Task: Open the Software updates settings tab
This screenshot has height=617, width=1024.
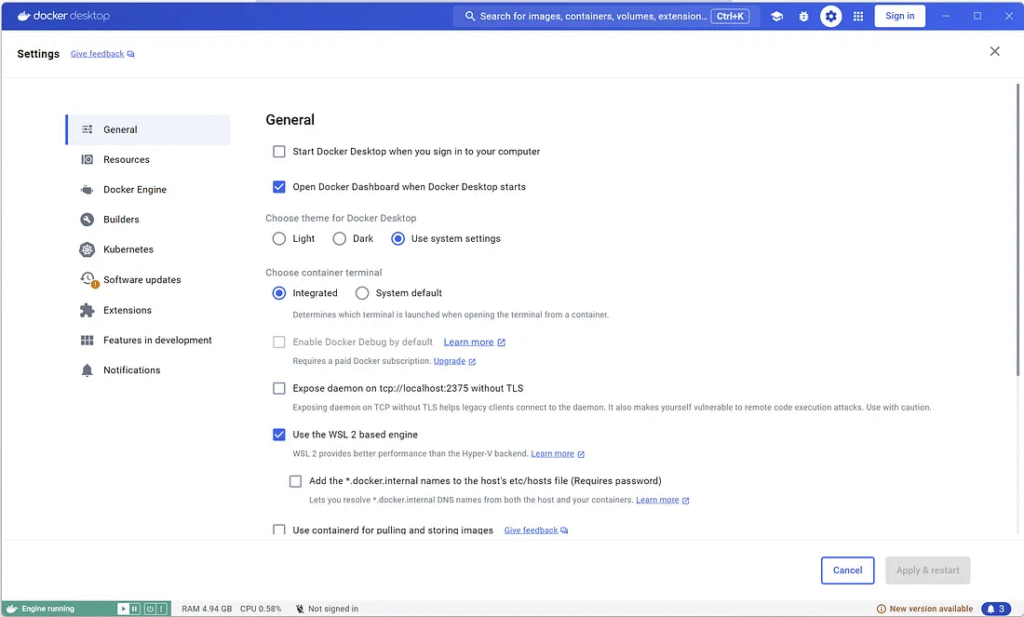Action: 148,279
